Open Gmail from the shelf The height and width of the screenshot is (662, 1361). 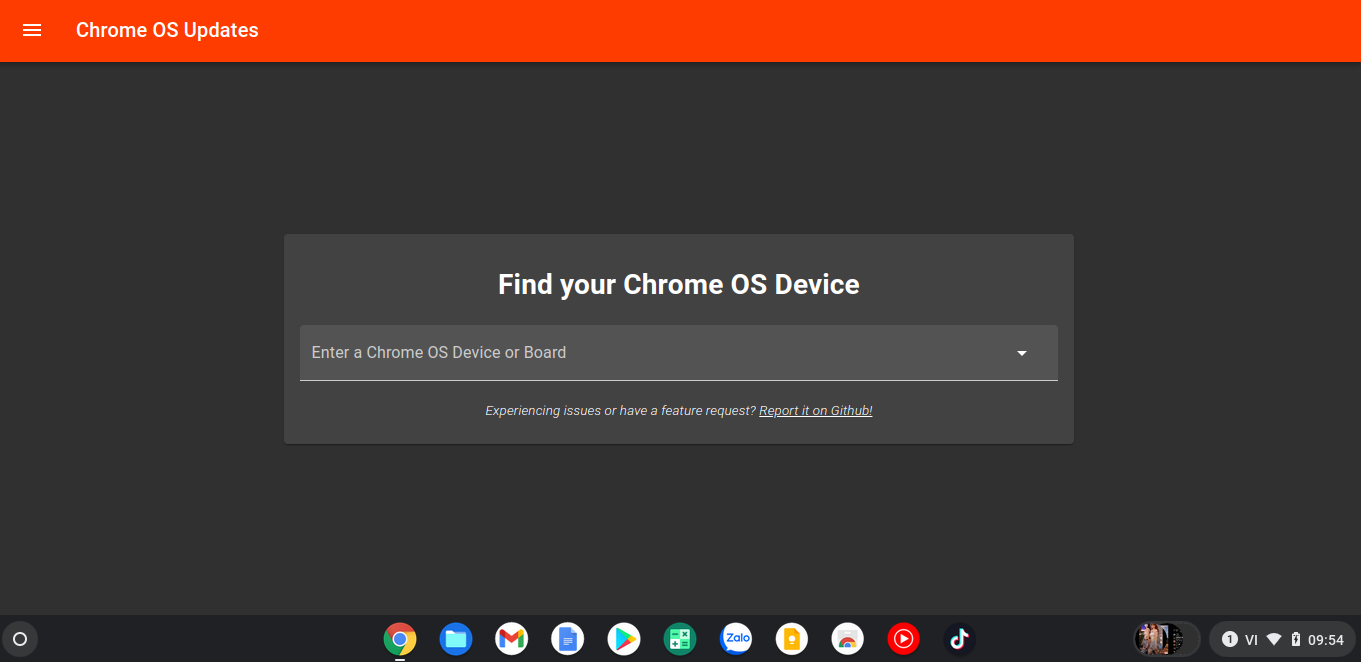point(512,639)
